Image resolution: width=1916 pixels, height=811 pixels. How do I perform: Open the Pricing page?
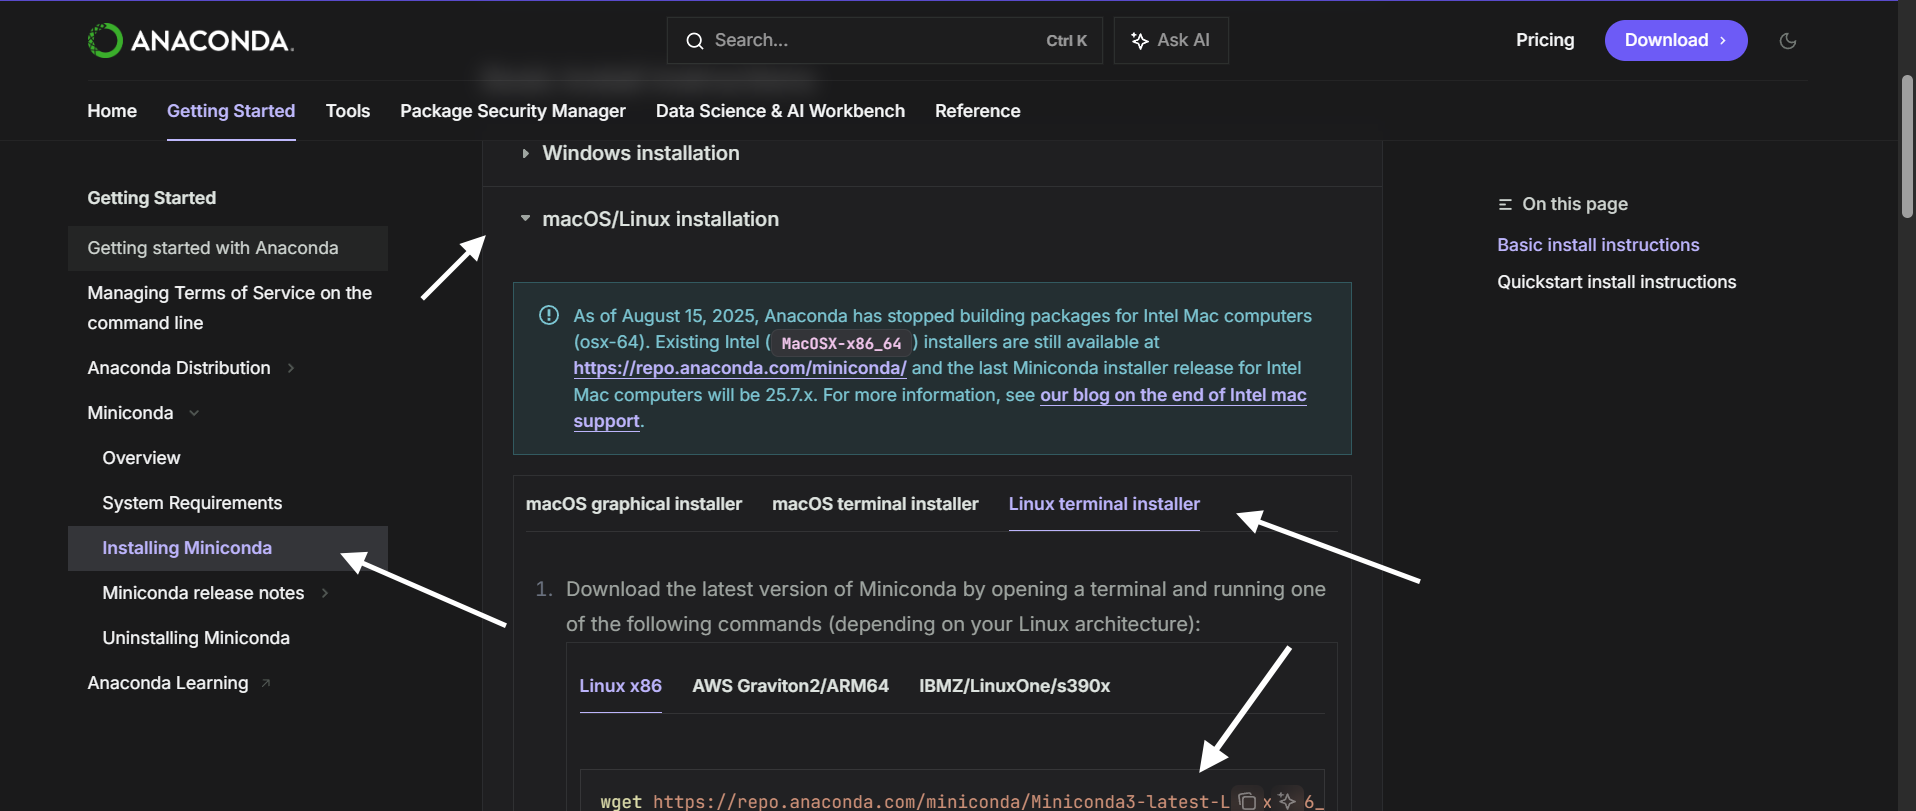[1544, 40]
